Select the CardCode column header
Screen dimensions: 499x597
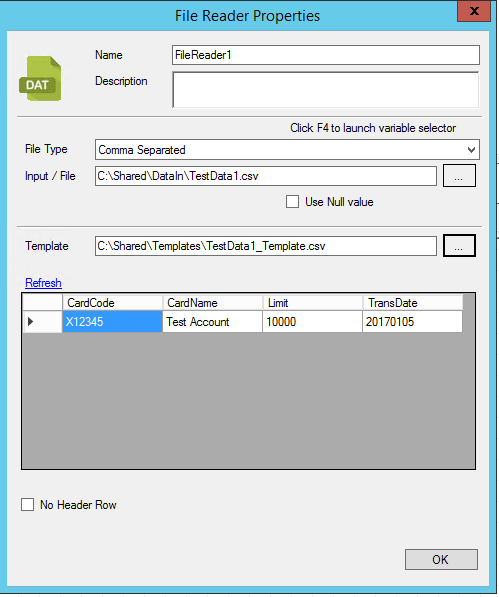pyautogui.click(x=112, y=303)
